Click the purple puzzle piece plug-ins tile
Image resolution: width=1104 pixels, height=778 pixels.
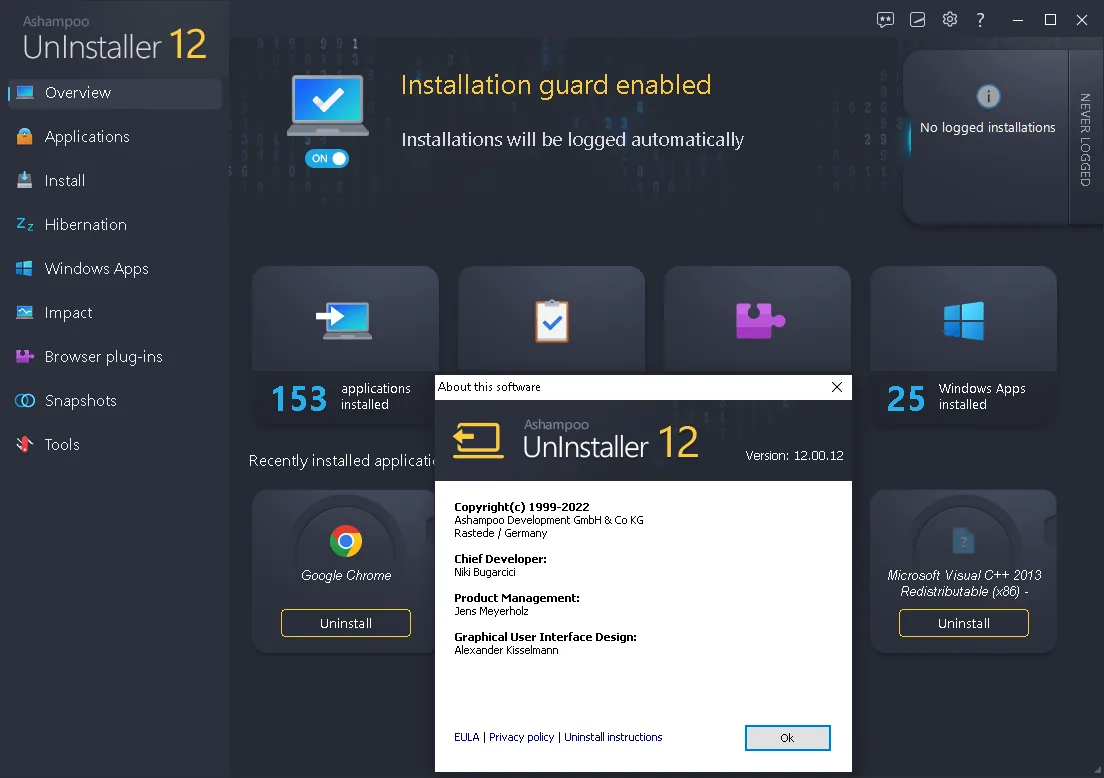pos(759,320)
